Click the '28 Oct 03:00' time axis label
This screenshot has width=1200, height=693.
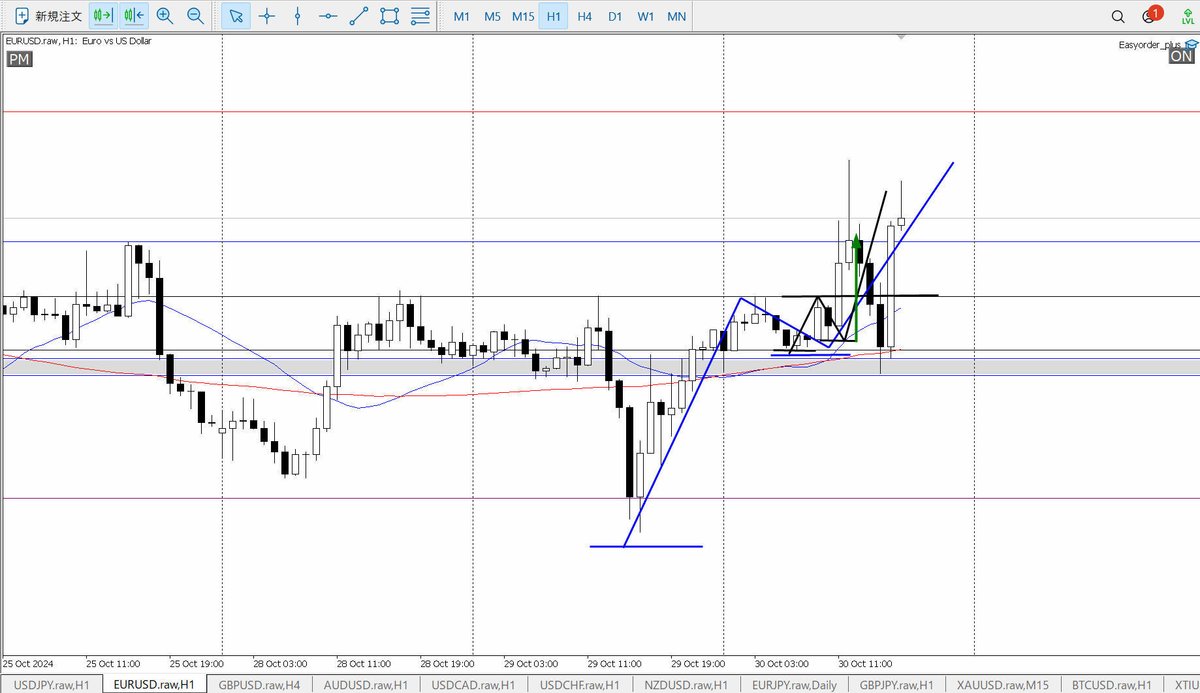(x=281, y=663)
